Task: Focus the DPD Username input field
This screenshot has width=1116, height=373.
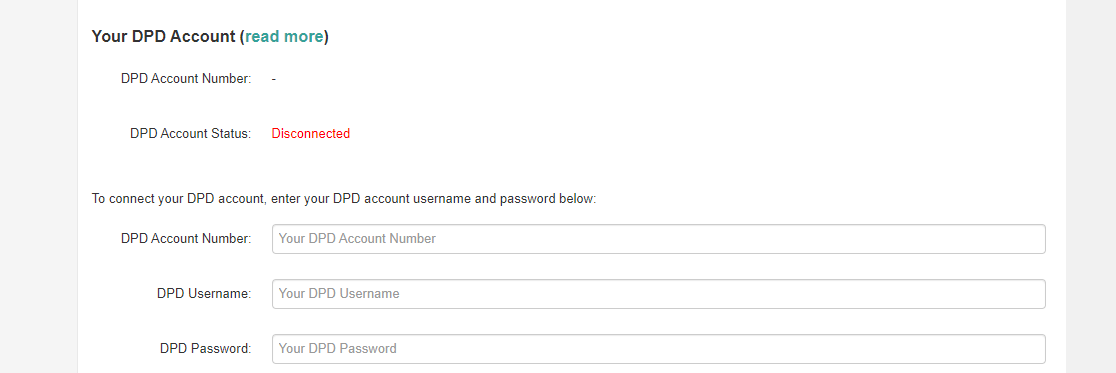Action: coord(658,294)
